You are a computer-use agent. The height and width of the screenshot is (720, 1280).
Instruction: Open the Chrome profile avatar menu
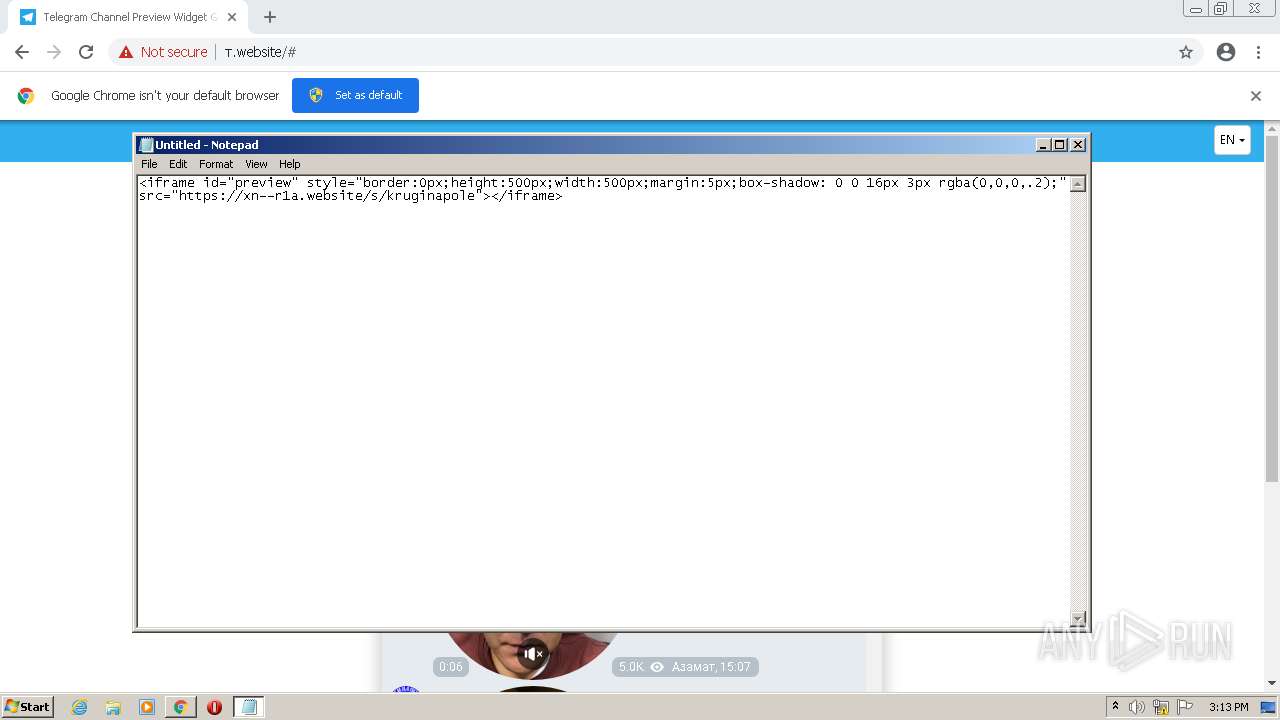pyautogui.click(x=1226, y=52)
